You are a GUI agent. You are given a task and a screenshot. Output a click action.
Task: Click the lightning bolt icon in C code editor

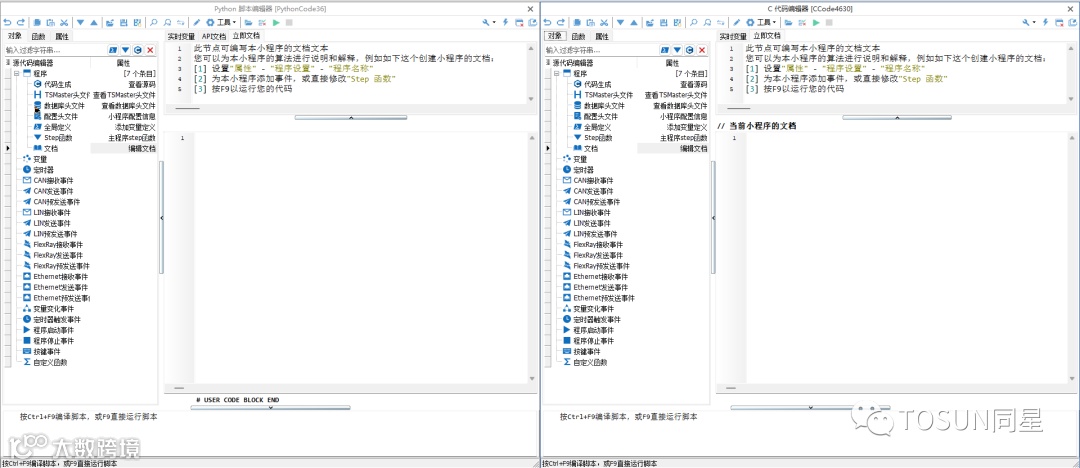pyautogui.click(x=1046, y=22)
